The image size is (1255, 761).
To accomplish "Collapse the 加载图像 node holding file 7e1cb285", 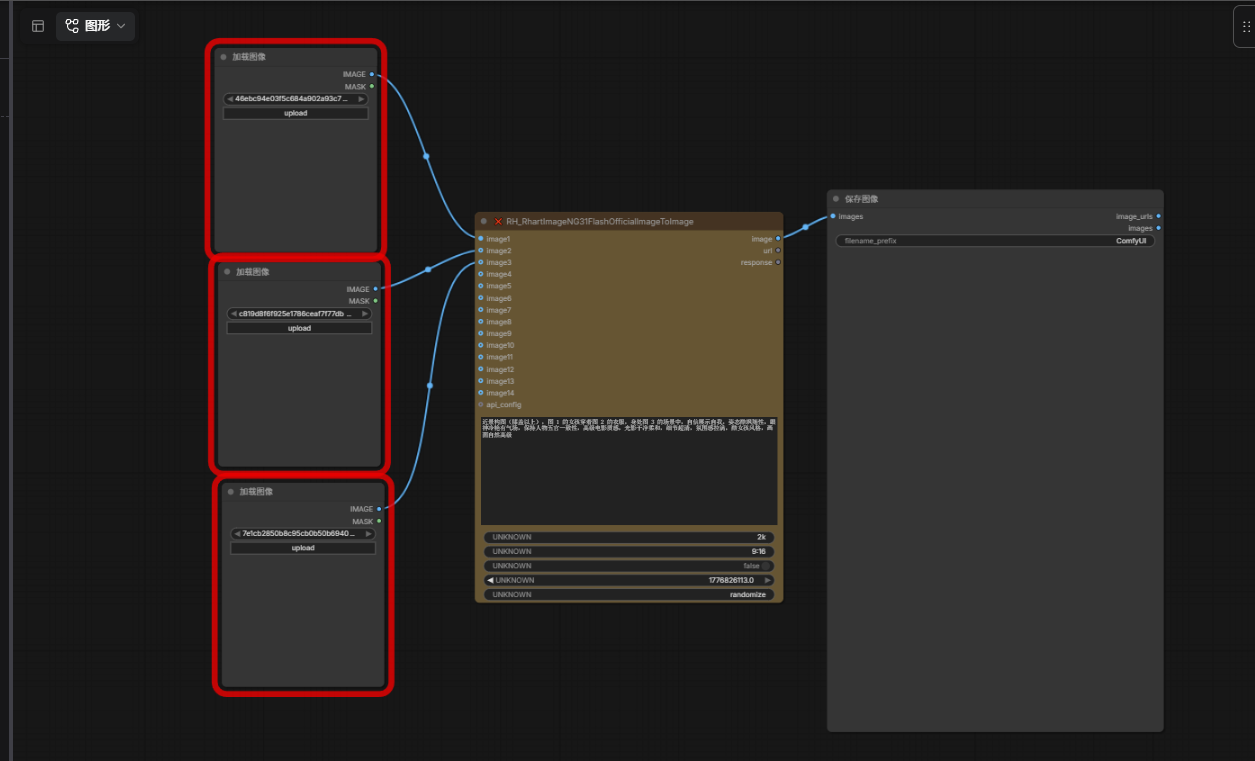I will (x=231, y=492).
